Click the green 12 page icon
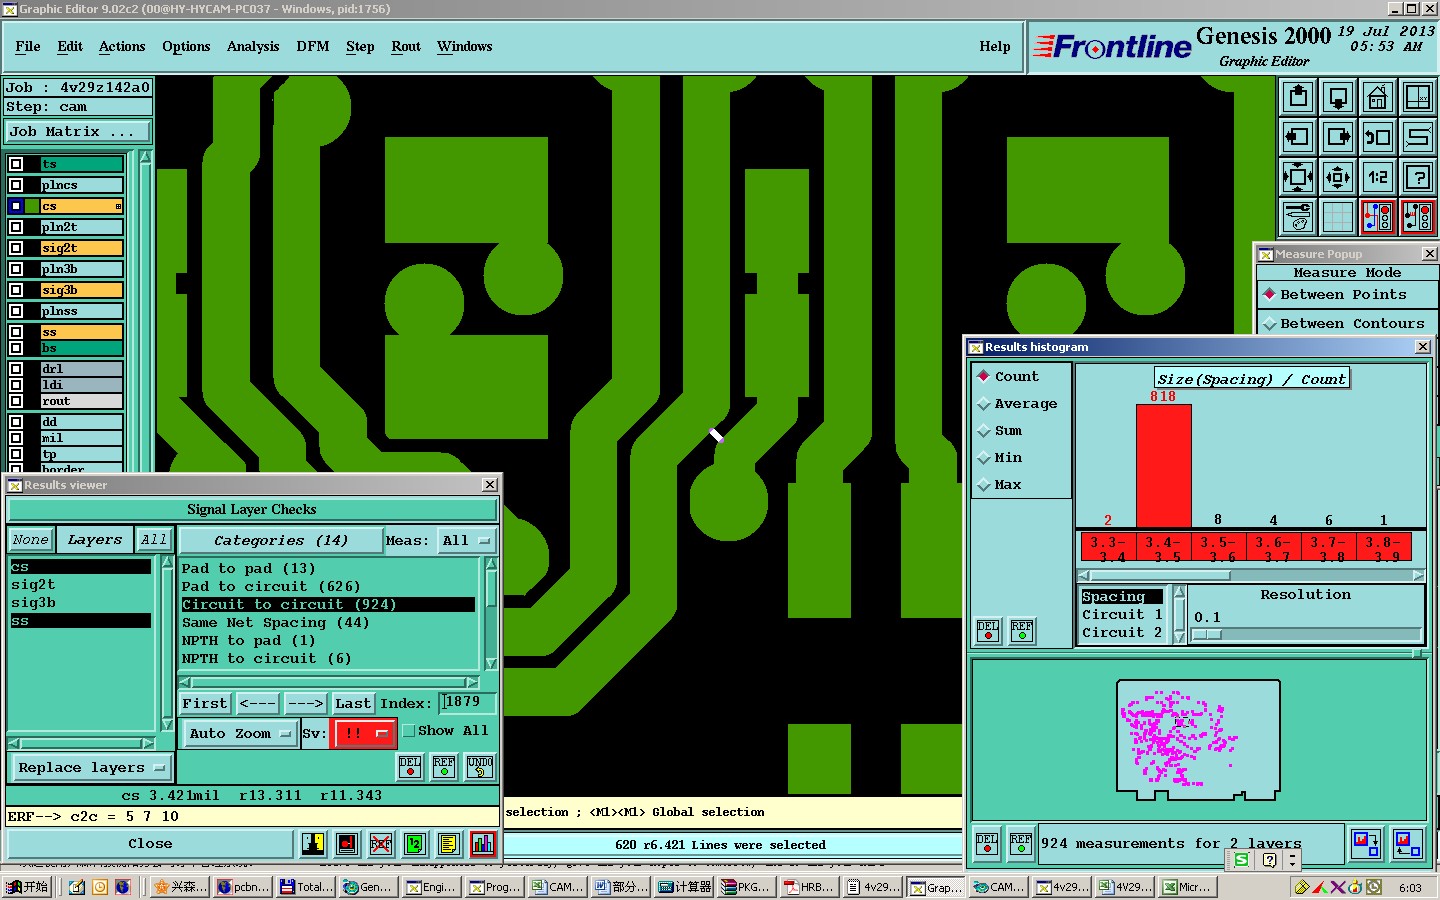 click(415, 844)
